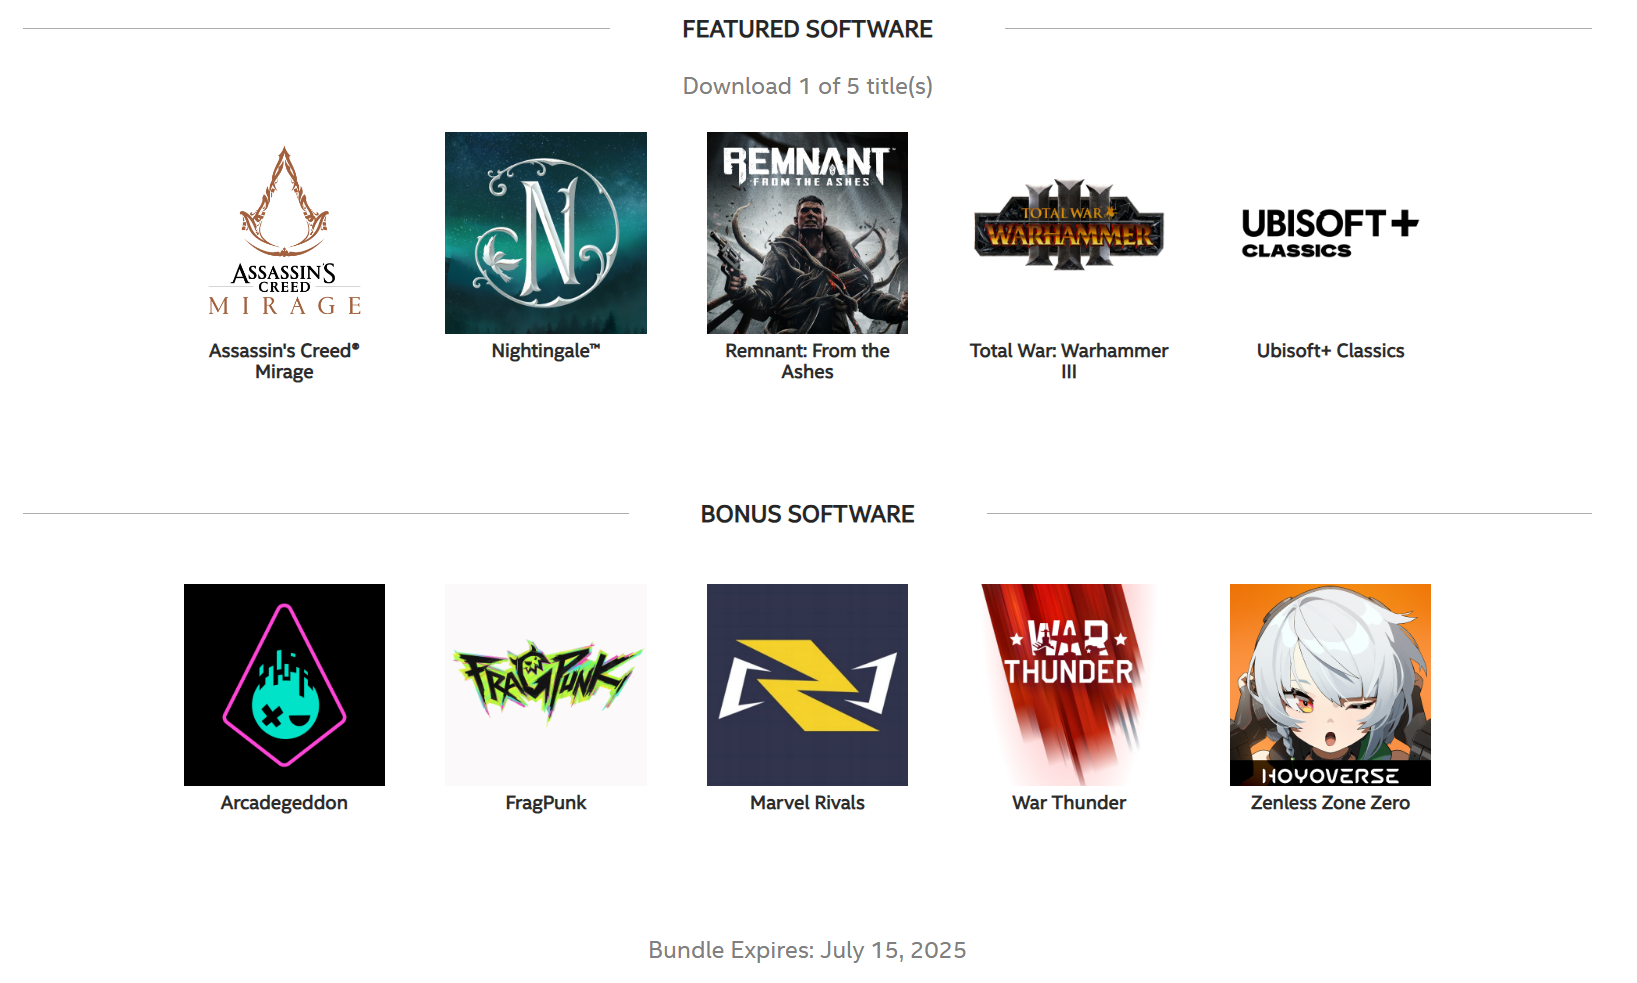Click the BONUS SOFTWARE heading
Screen dimensions: 1637x983
807,514
